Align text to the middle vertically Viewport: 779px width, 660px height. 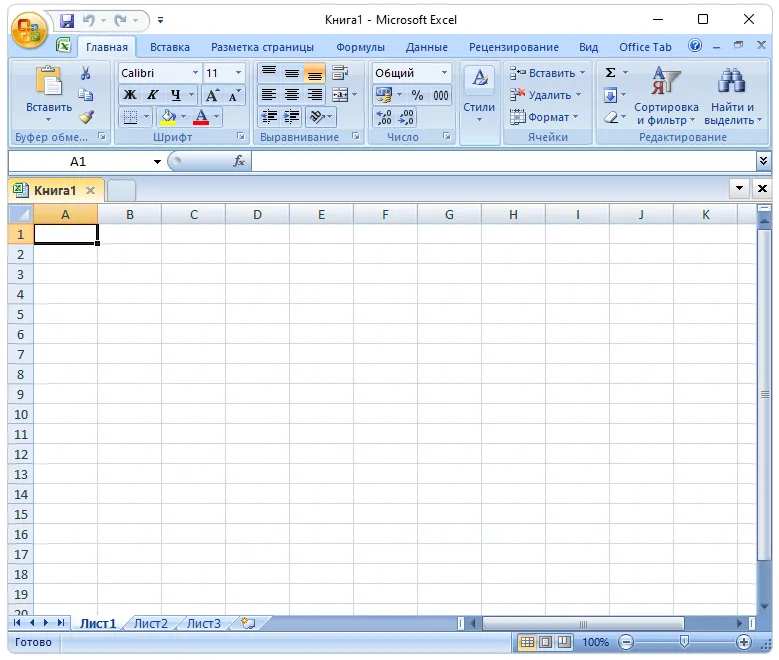[292, 73]
